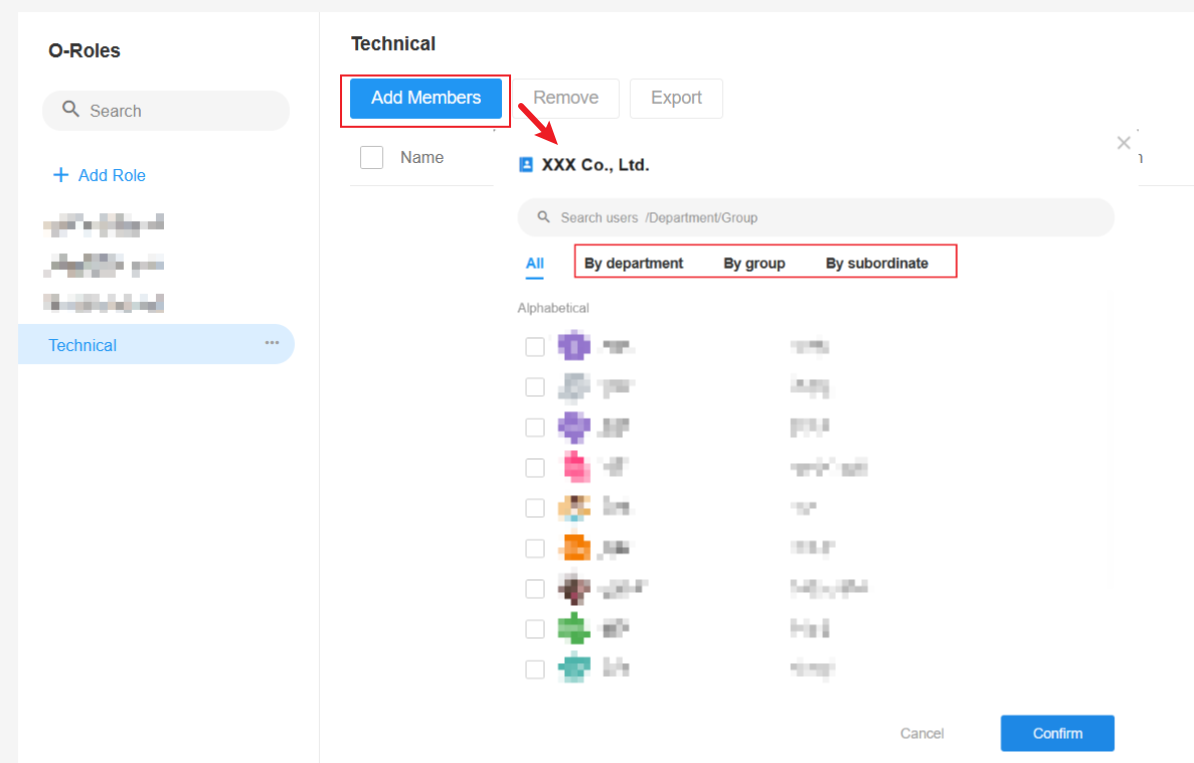Click the Confirm button
This screenshot has height=763, width=1194.
1057,733
